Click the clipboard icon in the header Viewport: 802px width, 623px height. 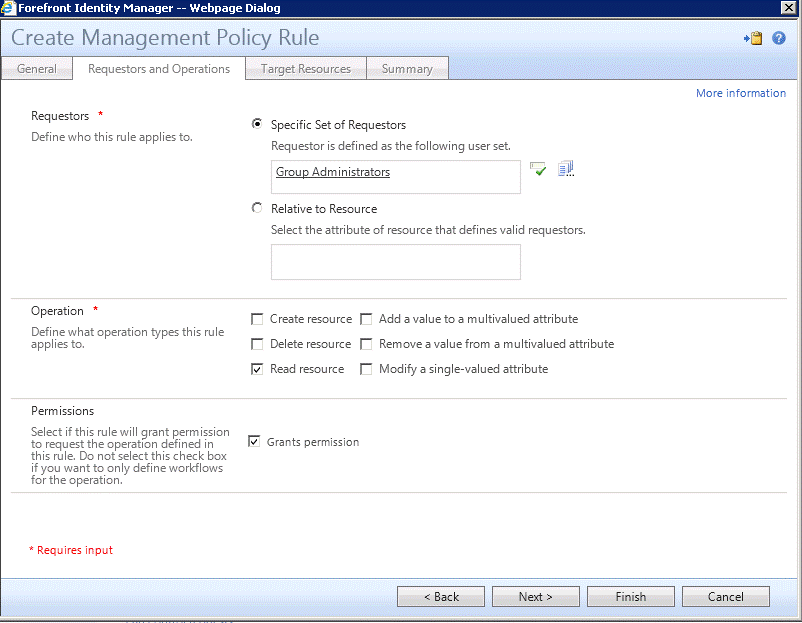point(753,38)
